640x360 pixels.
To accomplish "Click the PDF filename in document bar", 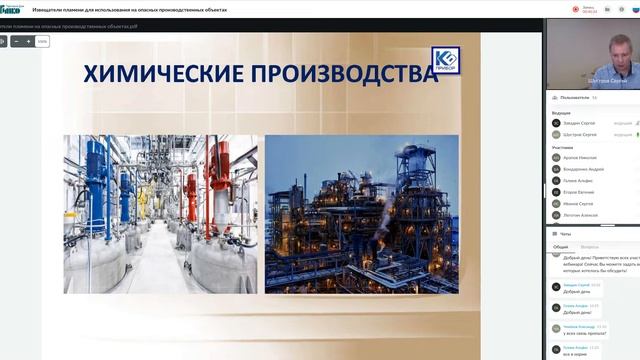I will pyautogui.click(x=69, y=27).
